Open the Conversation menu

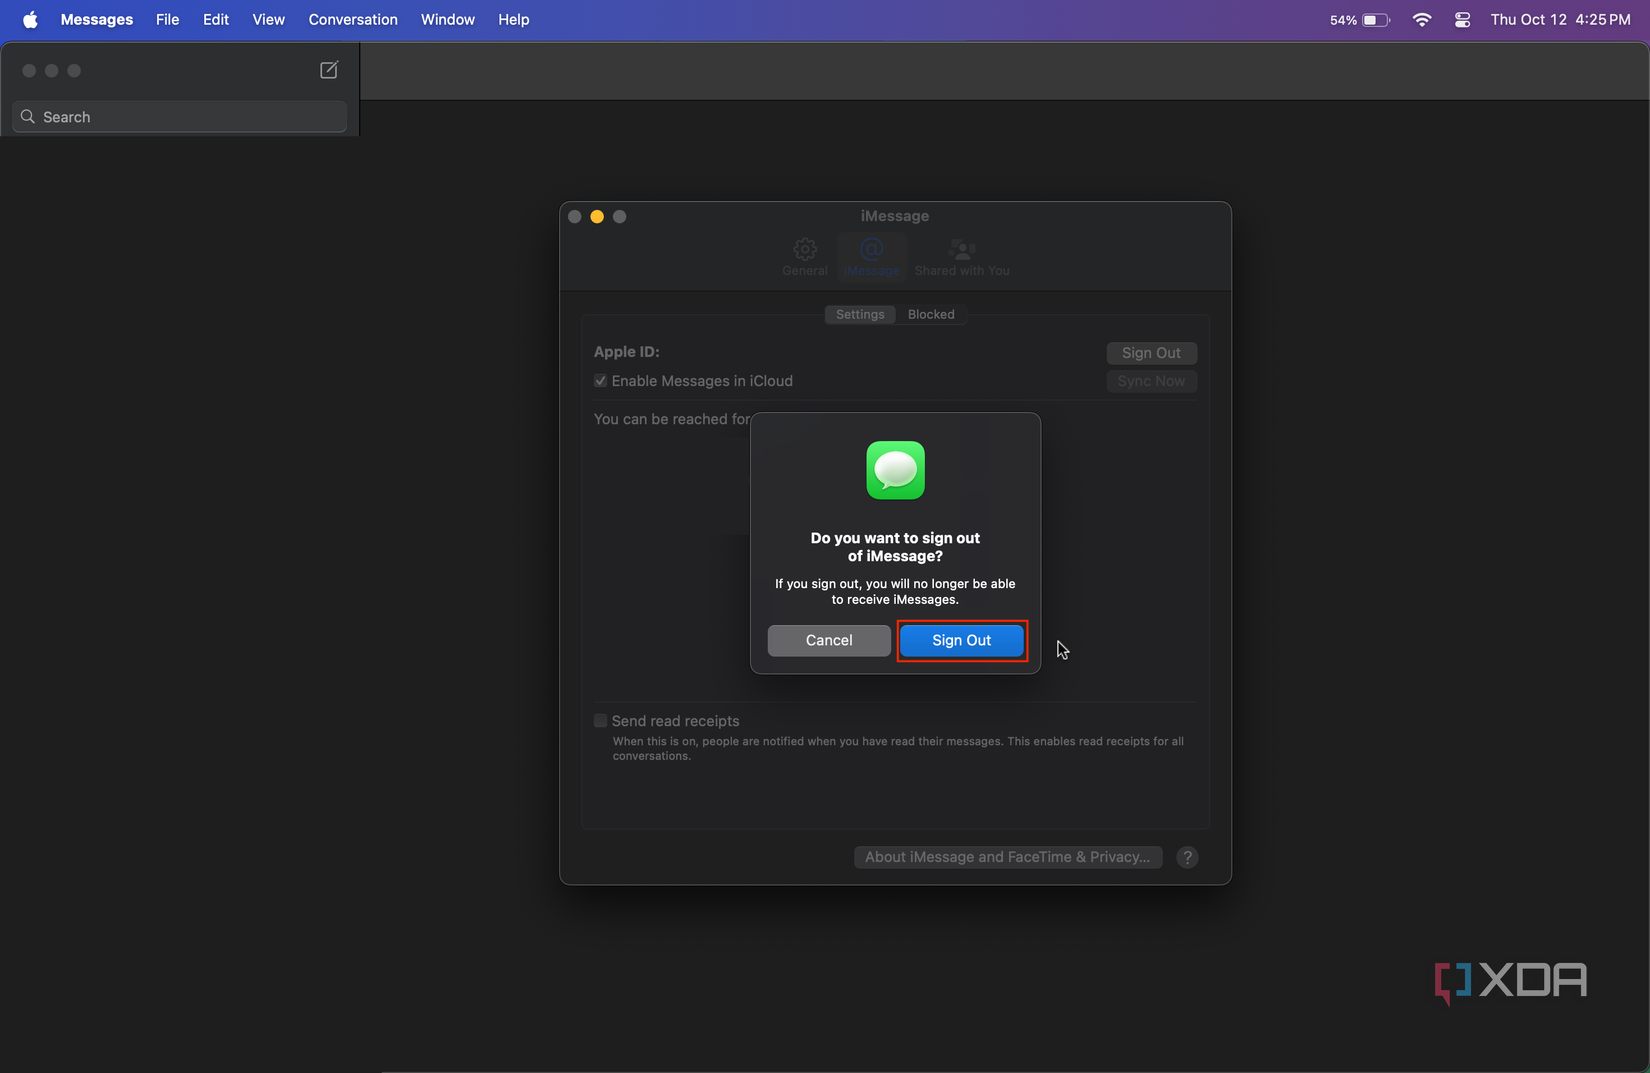(x=353, y=19)
